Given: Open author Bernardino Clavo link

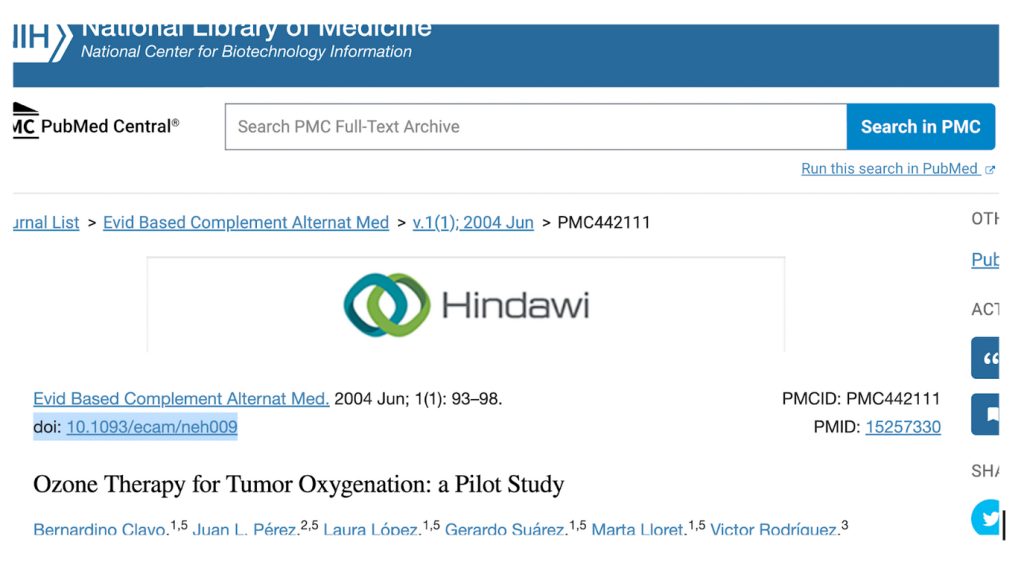Looking at the screenshot, I should click(101, 529).
